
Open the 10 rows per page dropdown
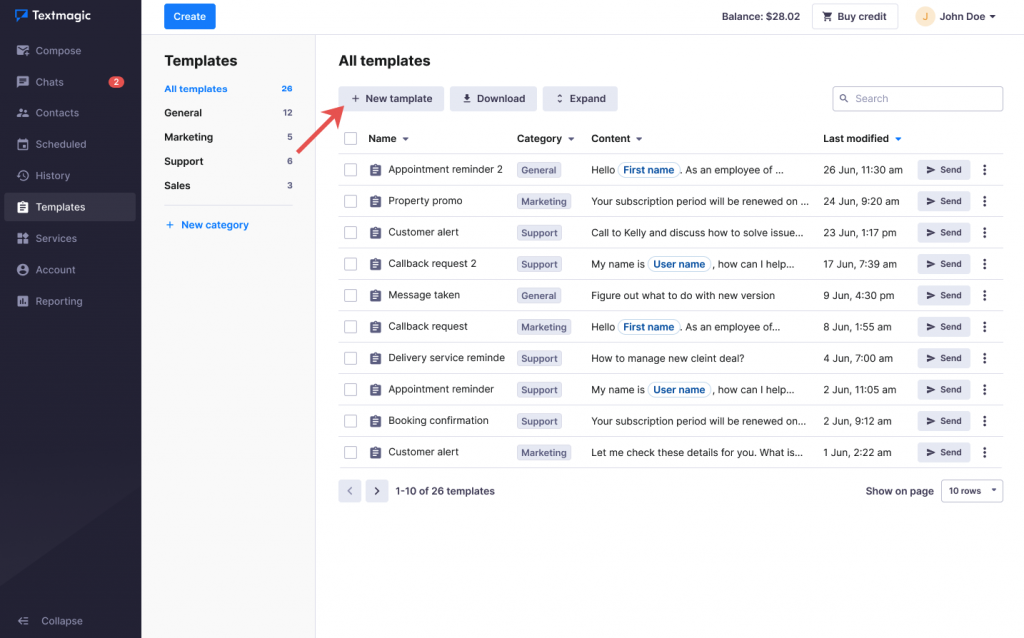click(x=971, y=491)
